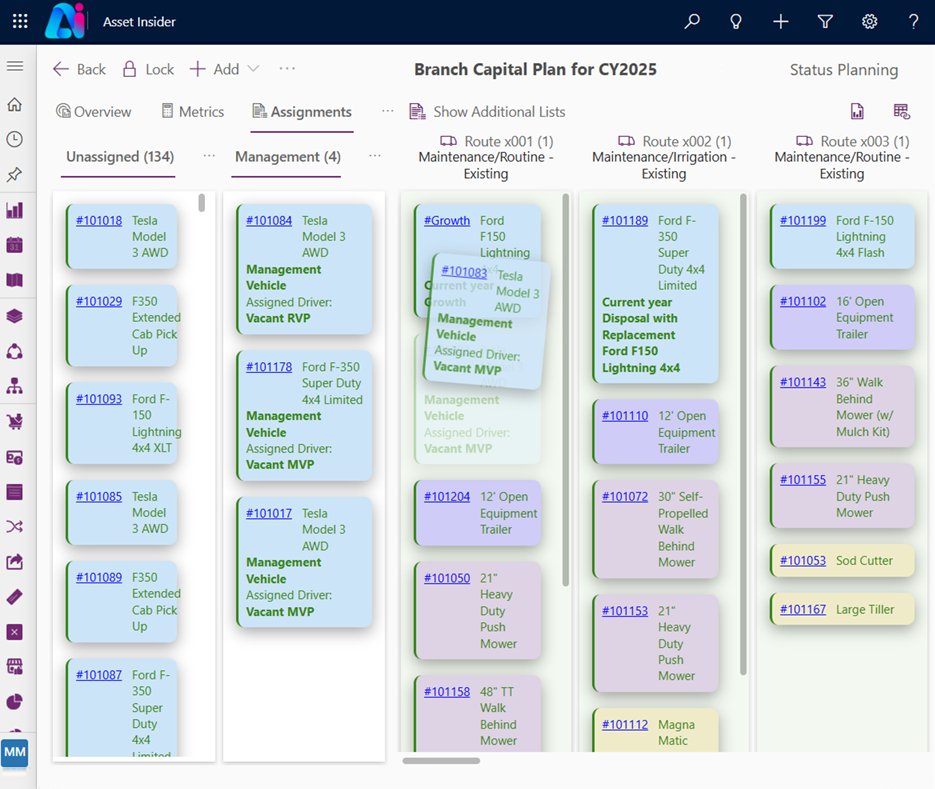The image size is (935, 789).
Task: Open the filter funnel icon
Action: [825, 22]
